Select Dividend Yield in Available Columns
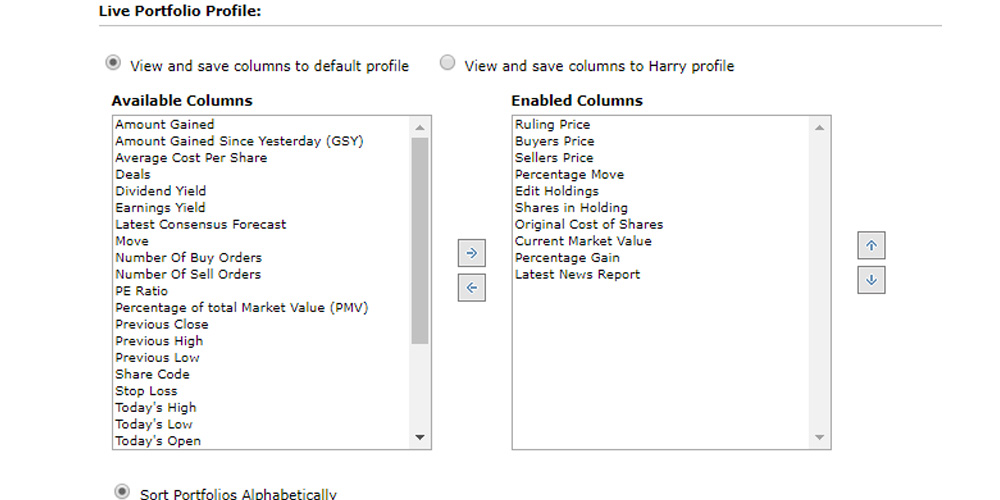The width and height of the screenshot is (1000, 500). pos(161,191)
